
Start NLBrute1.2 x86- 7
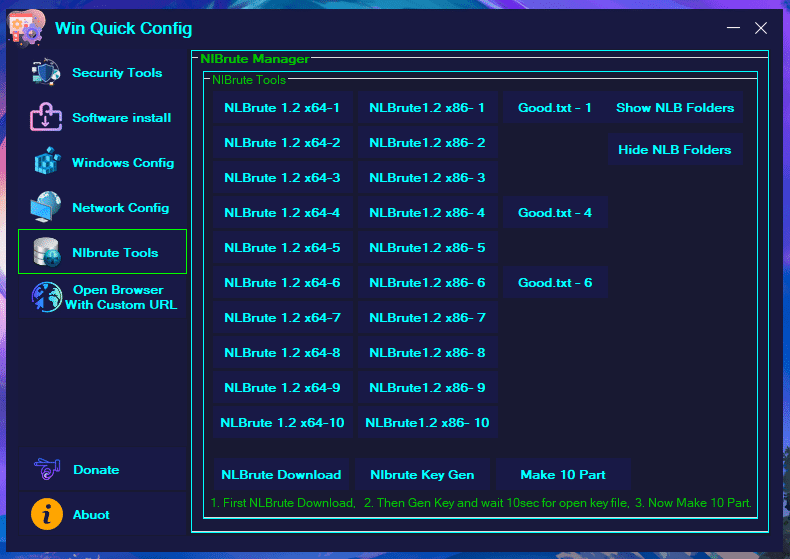click(427, 318)
